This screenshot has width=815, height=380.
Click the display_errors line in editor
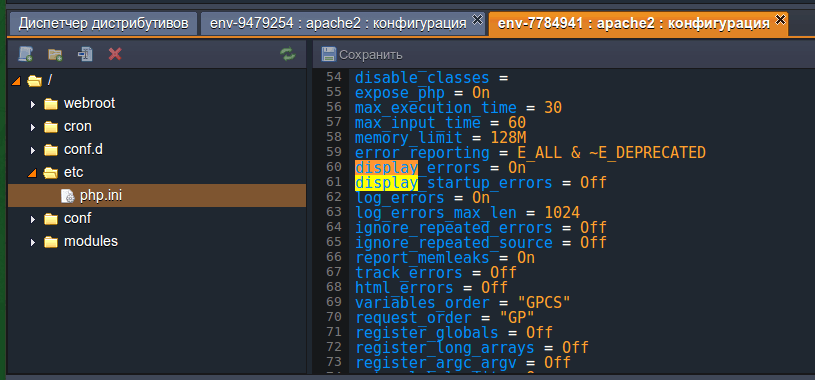440,168
